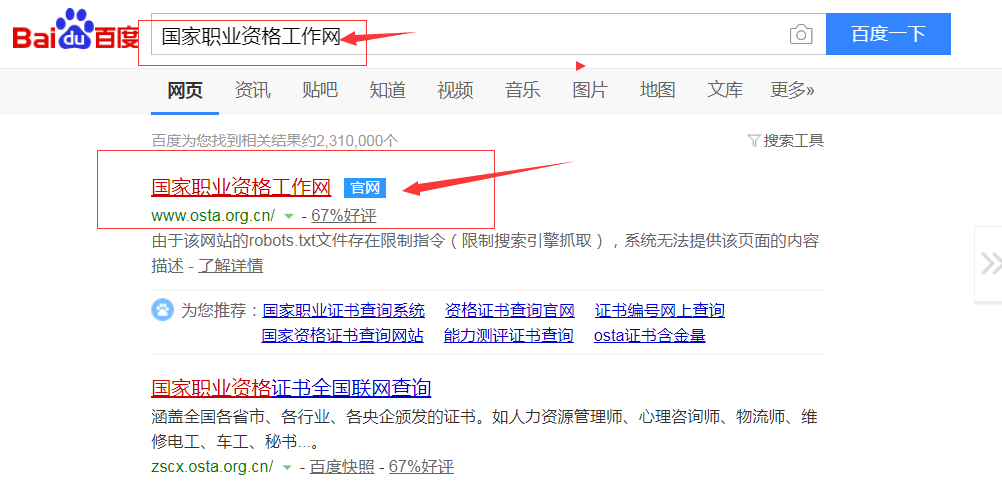This screenshot has height=500, width=1002.
Task: Open the second result's 67%好评 rating link
Action: tap(421, 467)
